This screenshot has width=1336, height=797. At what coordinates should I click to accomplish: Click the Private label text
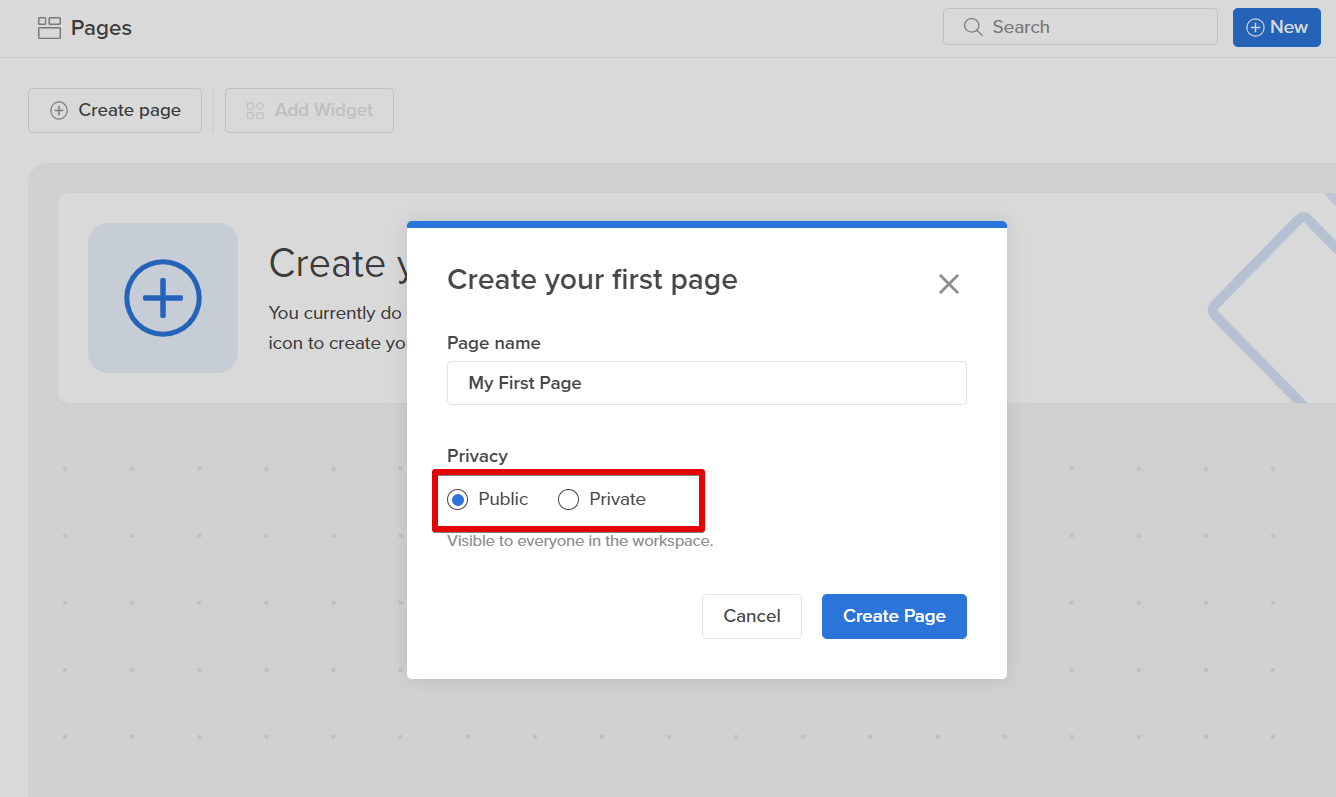click(x=619, y=499)
